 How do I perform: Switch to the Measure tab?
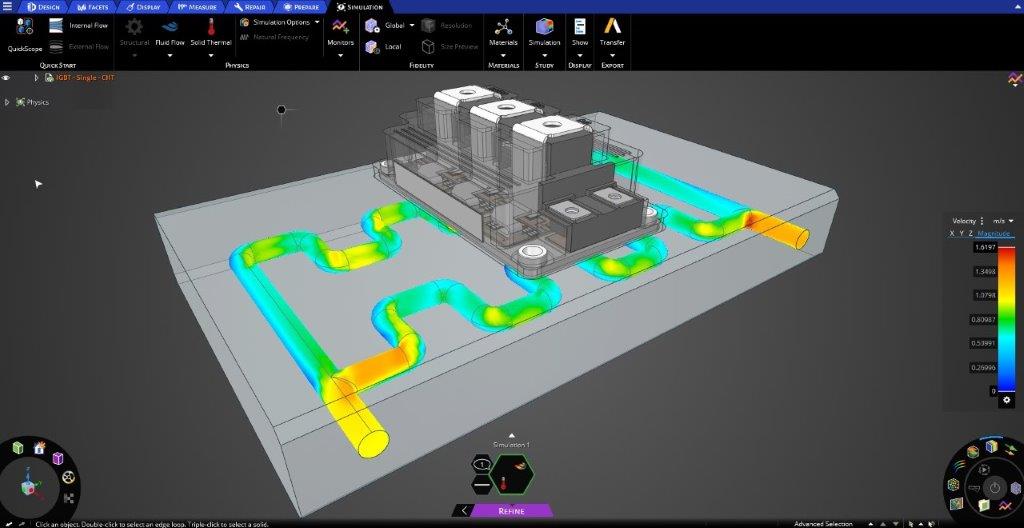(x=197, y=7)
